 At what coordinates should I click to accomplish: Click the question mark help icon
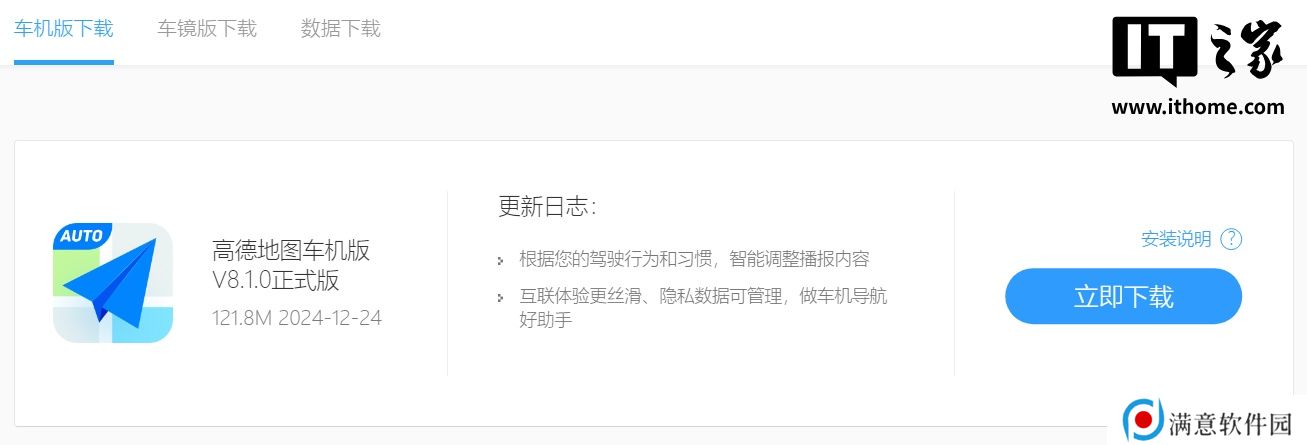pyautogui.click(x=1232, y=239)
